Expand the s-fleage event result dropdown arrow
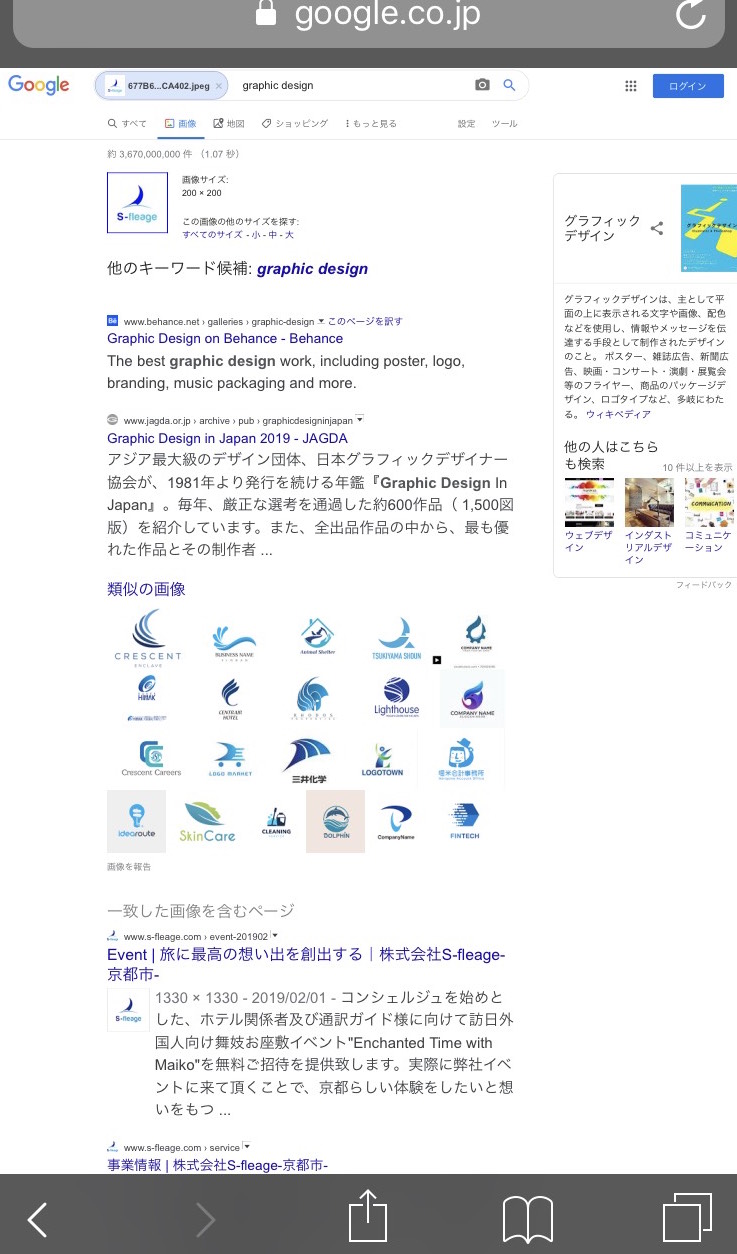The width and height of the screenshot is (737, 1254). click(x=274, y=936)
